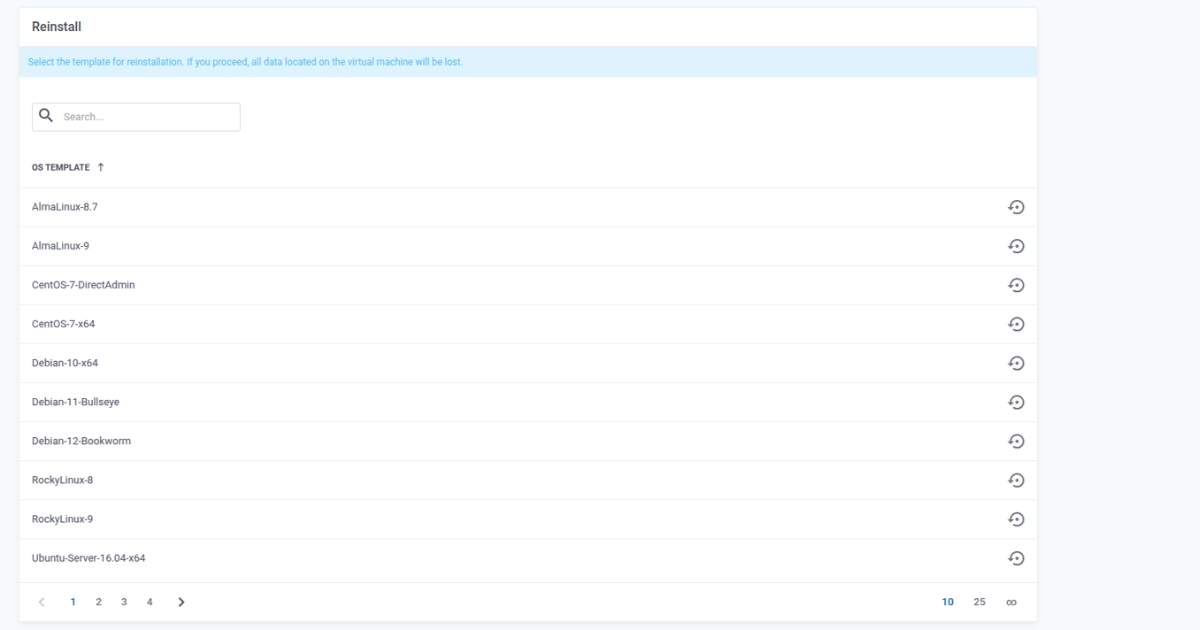Reinstall using the Debian-12-Bookworm icon
Viewport: 1200px width, 630px height.
[1015, 441]
